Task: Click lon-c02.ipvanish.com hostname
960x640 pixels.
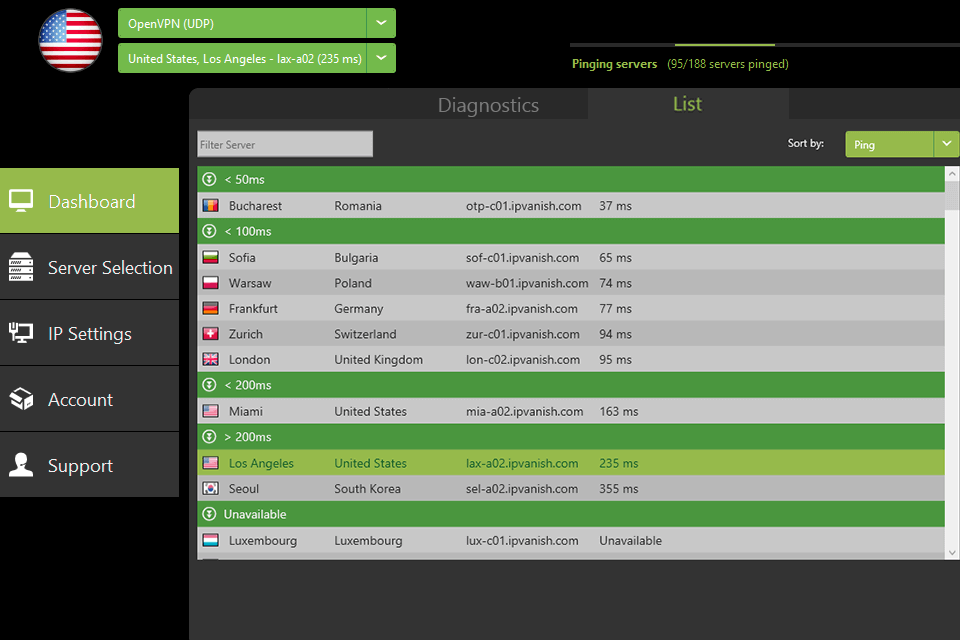Action: pyautogui.click(x=523, y=360)
